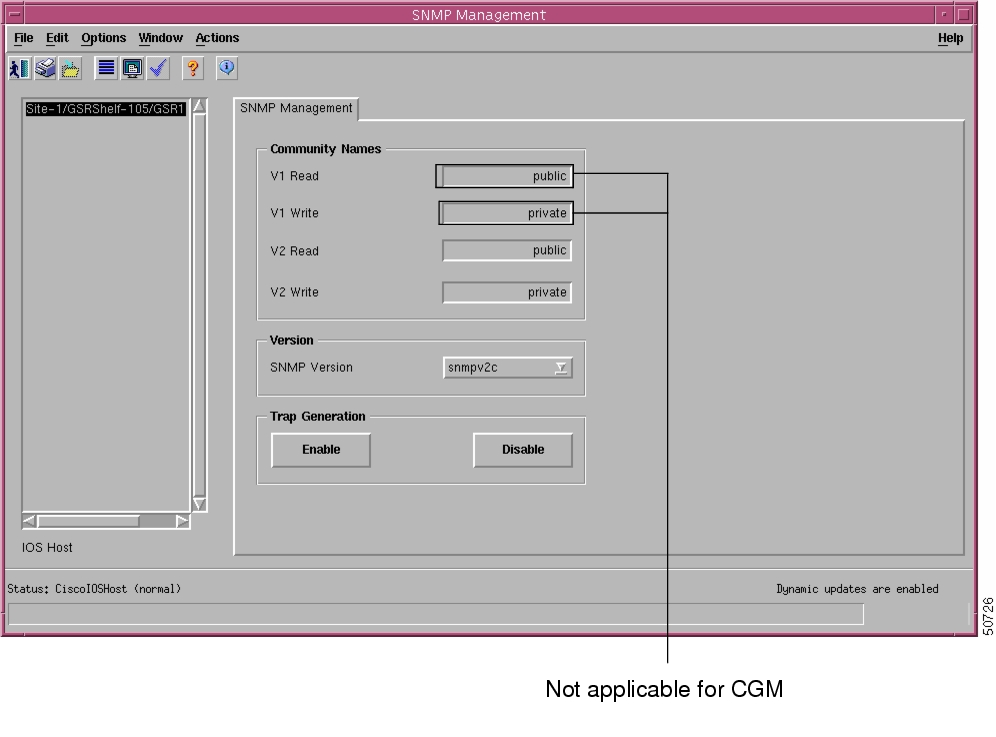Viewport: 996px width, 737px height.
Task: Click the V2 Read community field
Action: click(507, 251)
